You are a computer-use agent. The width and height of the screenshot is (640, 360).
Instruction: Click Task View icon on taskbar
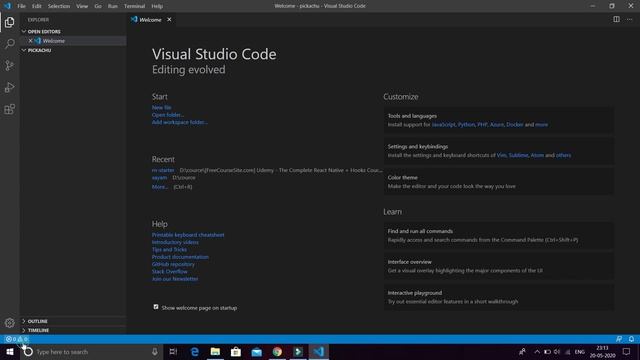click(x=173, y=351)
